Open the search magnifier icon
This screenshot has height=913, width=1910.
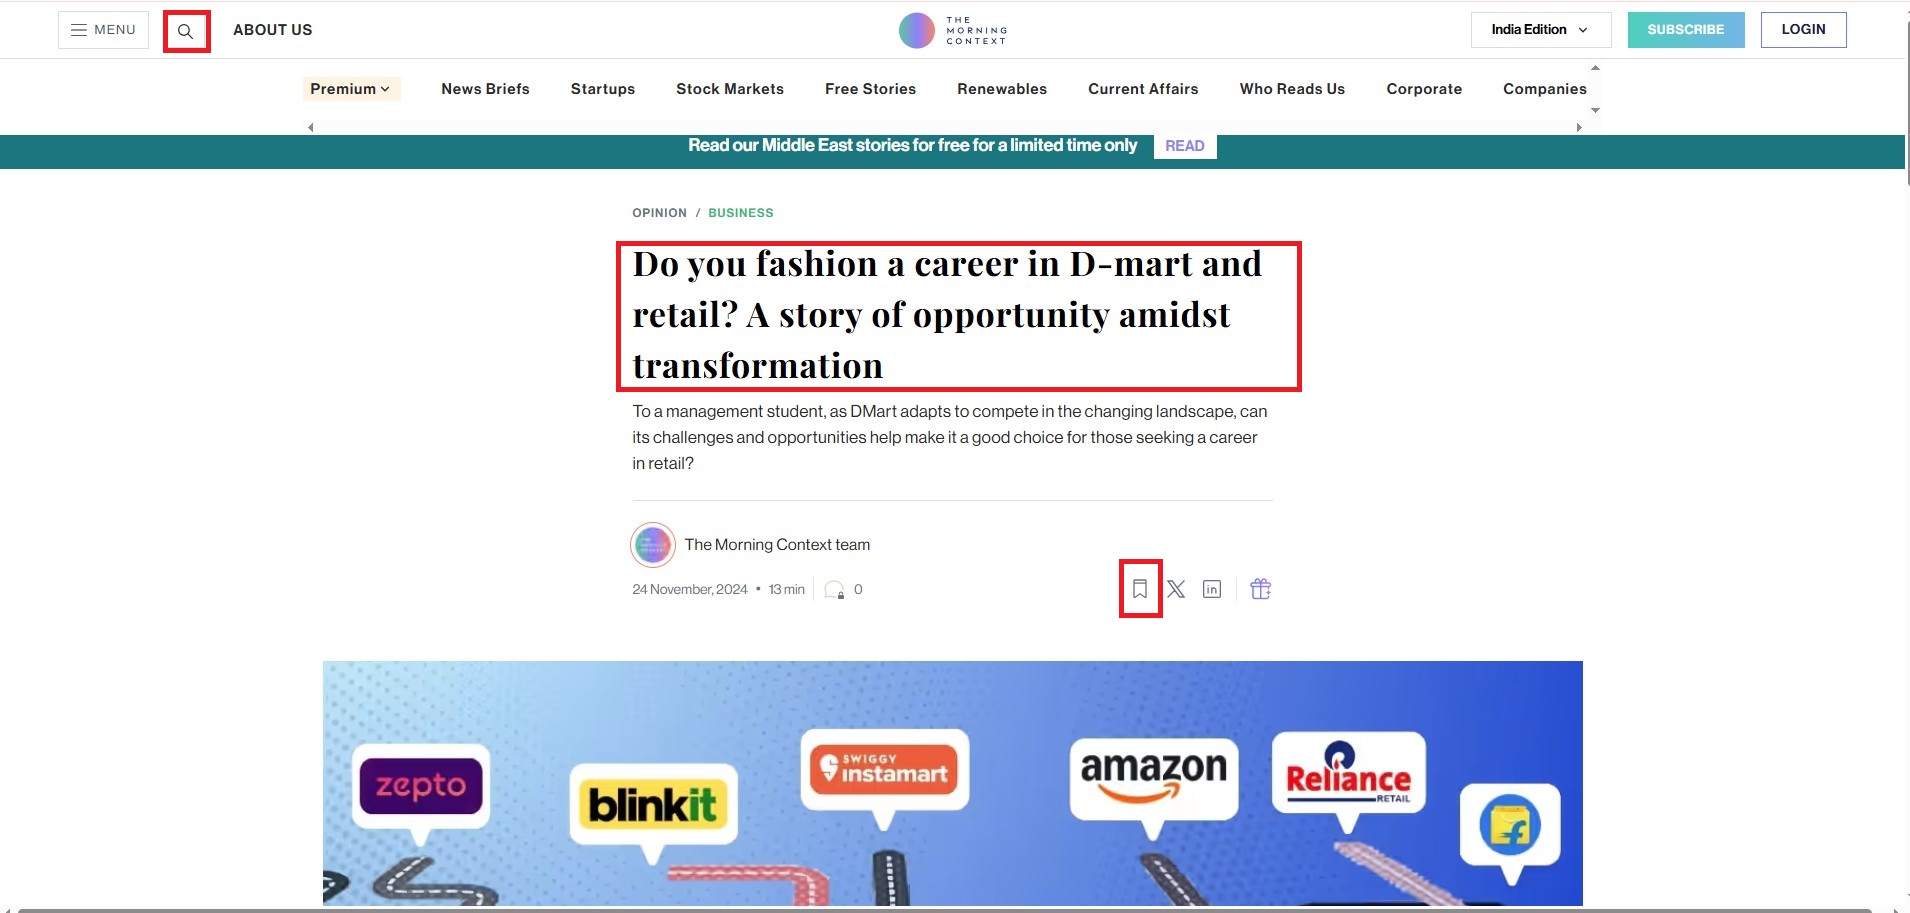click(x=186, y=31)
